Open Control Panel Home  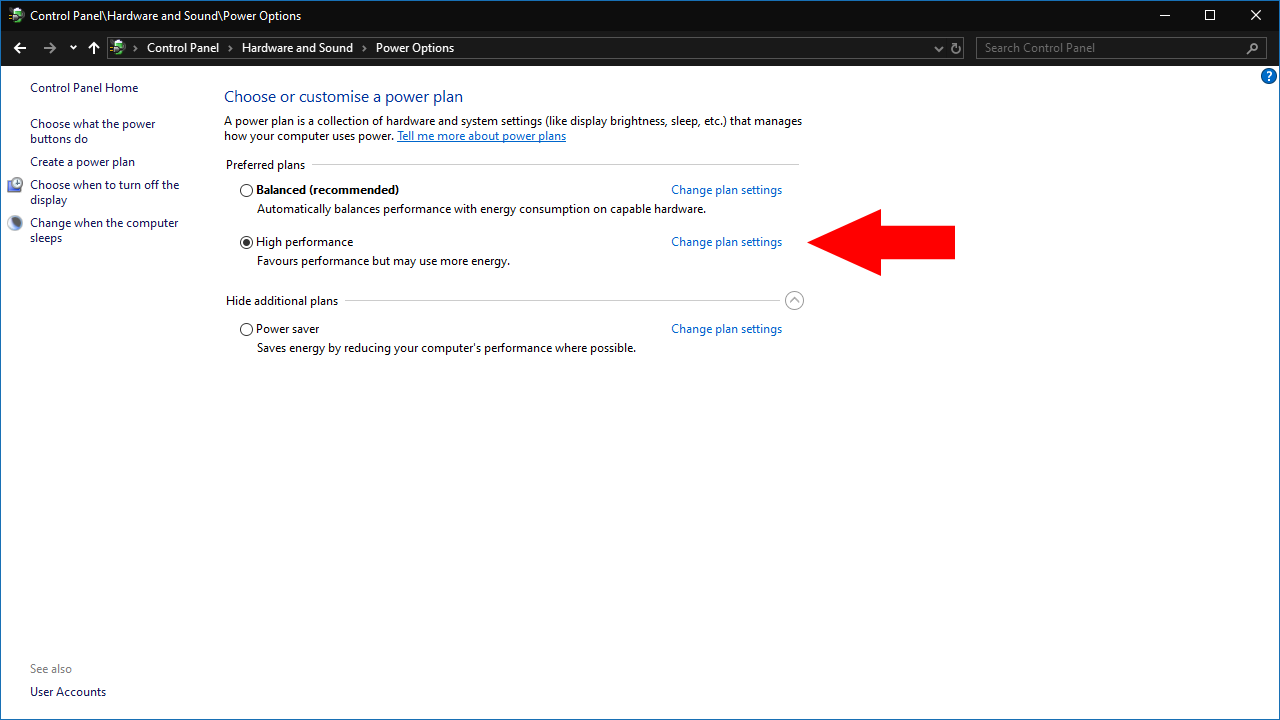(x=84, y=88)
